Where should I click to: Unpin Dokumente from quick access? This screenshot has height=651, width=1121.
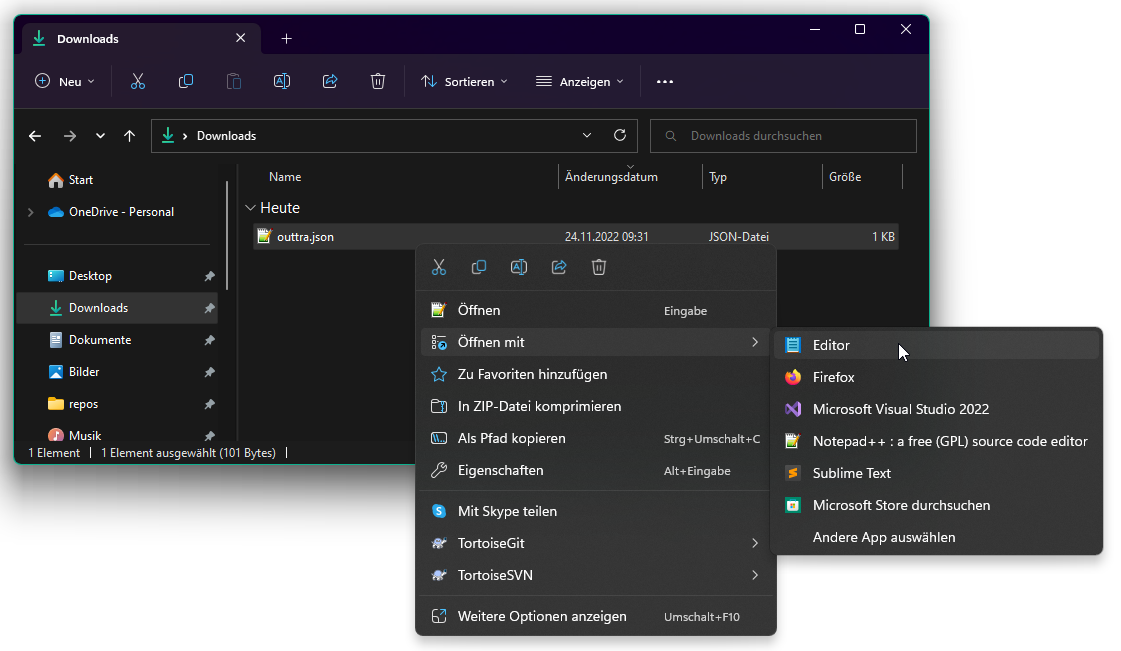209,340
